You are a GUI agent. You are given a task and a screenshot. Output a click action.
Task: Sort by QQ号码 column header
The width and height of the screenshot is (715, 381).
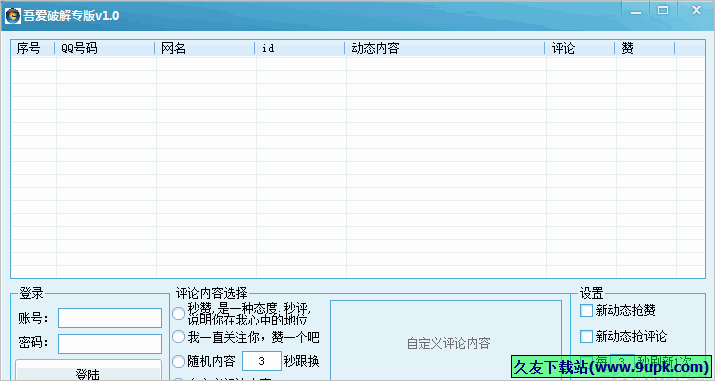[x=104, y=48]
